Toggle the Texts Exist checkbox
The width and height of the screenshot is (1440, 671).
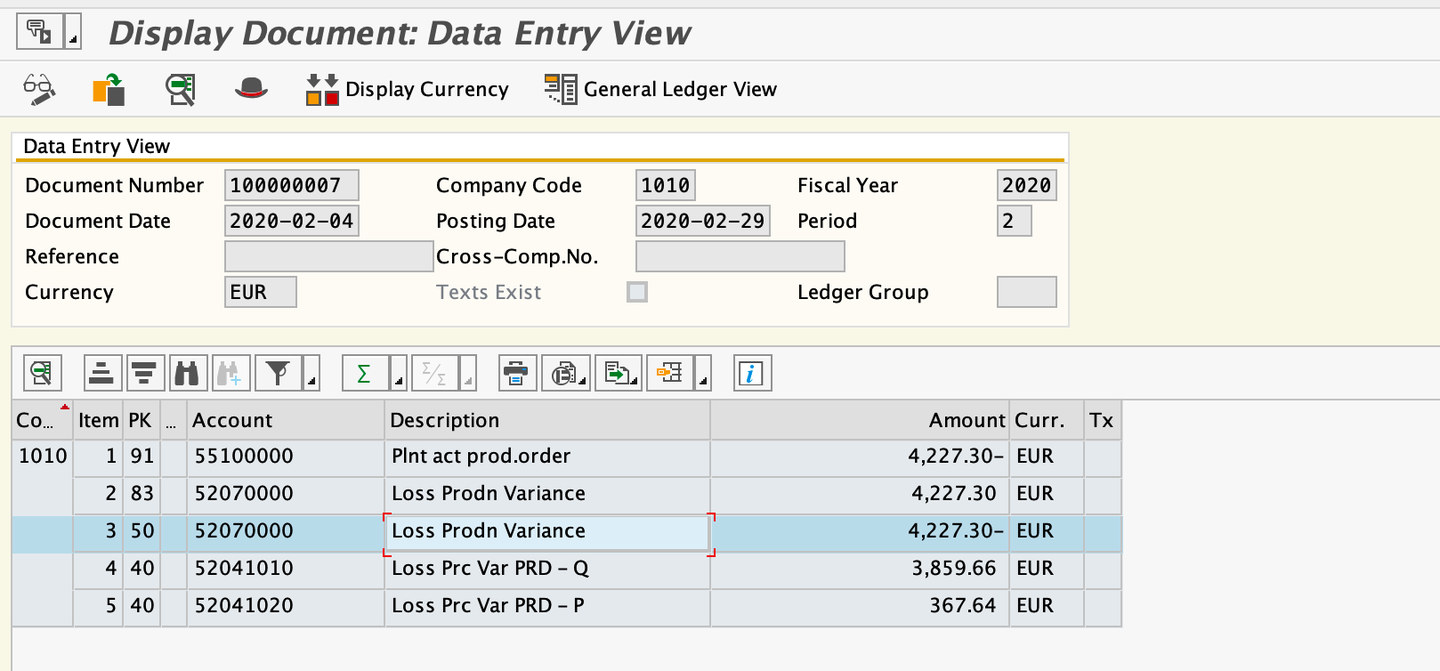[x=636, y=292]
